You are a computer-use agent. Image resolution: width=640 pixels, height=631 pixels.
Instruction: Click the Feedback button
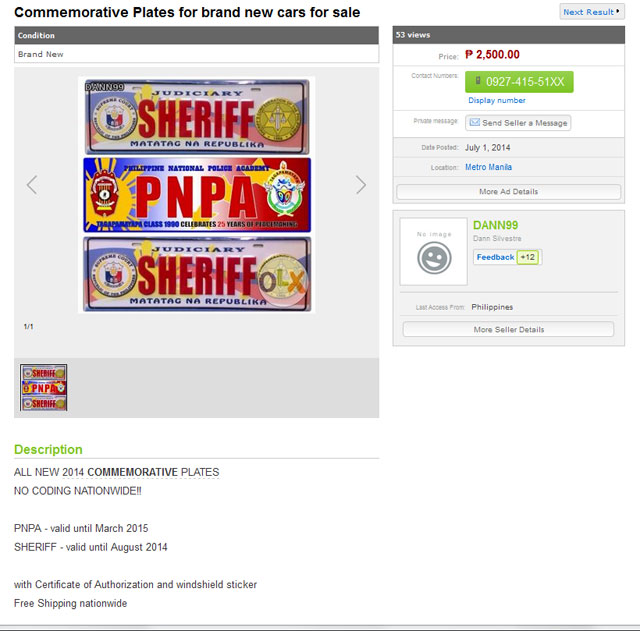click(x=495, y=257)
